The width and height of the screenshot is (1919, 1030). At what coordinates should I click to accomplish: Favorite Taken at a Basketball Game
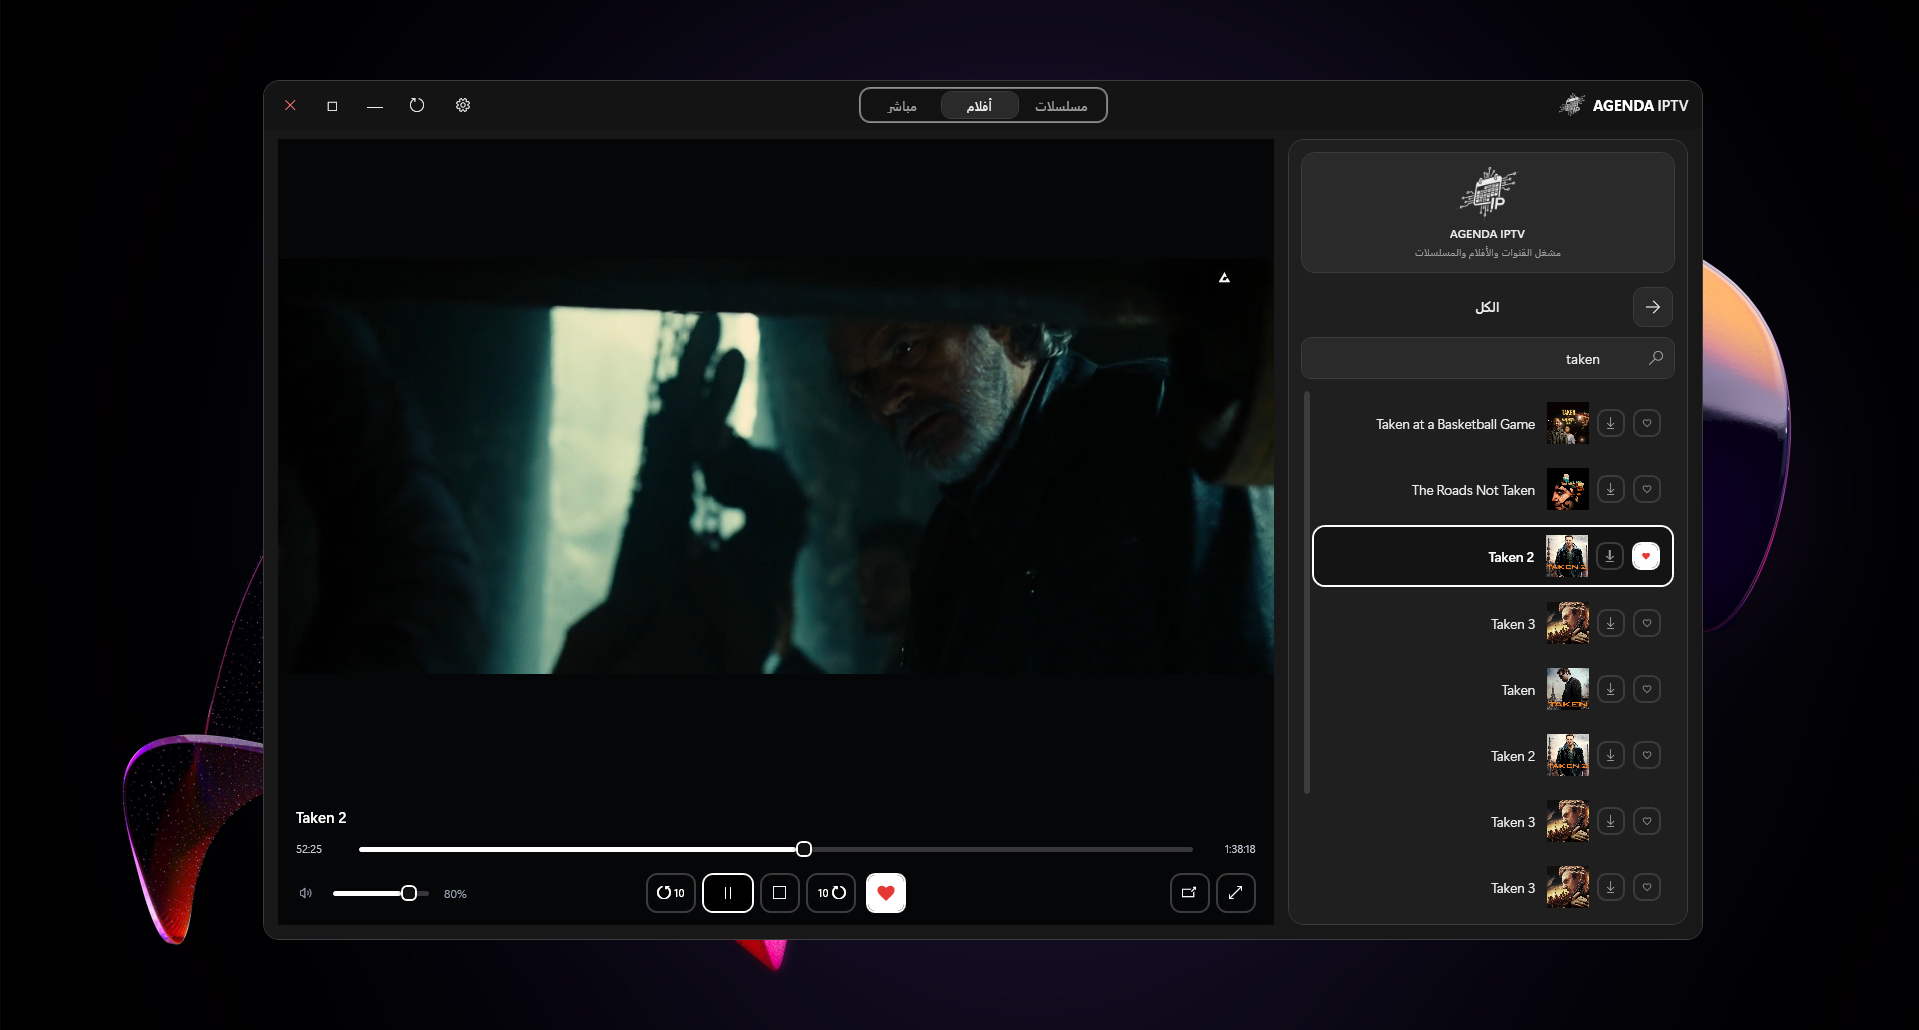[1647, 424]
